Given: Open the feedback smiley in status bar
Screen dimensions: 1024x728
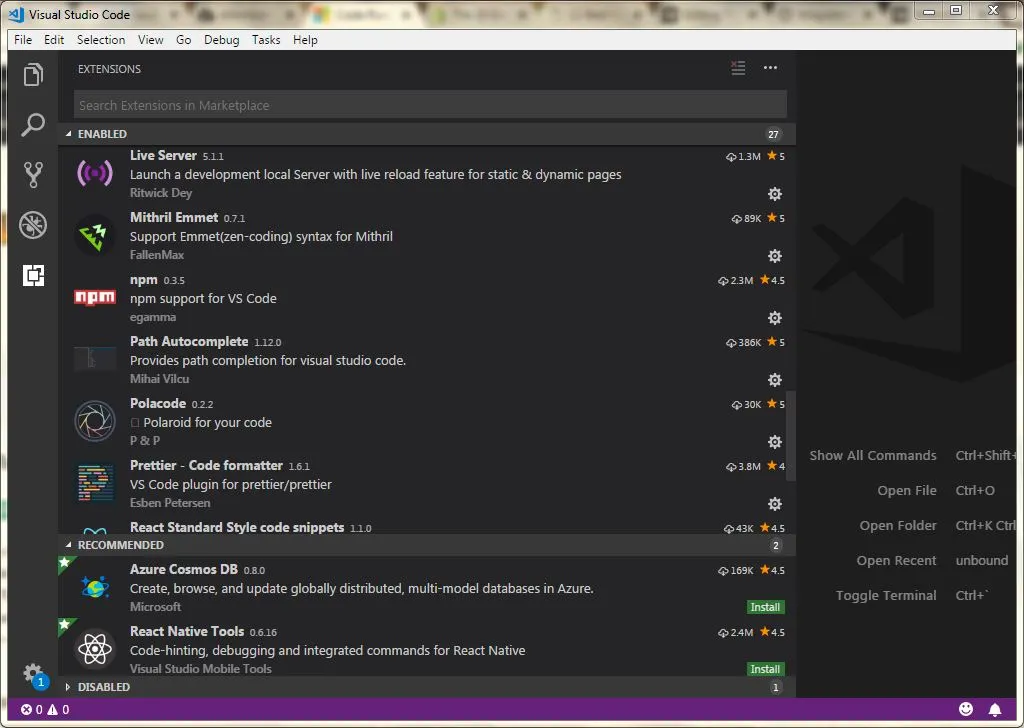Looking at the screenshot, I should click(966, 709).
